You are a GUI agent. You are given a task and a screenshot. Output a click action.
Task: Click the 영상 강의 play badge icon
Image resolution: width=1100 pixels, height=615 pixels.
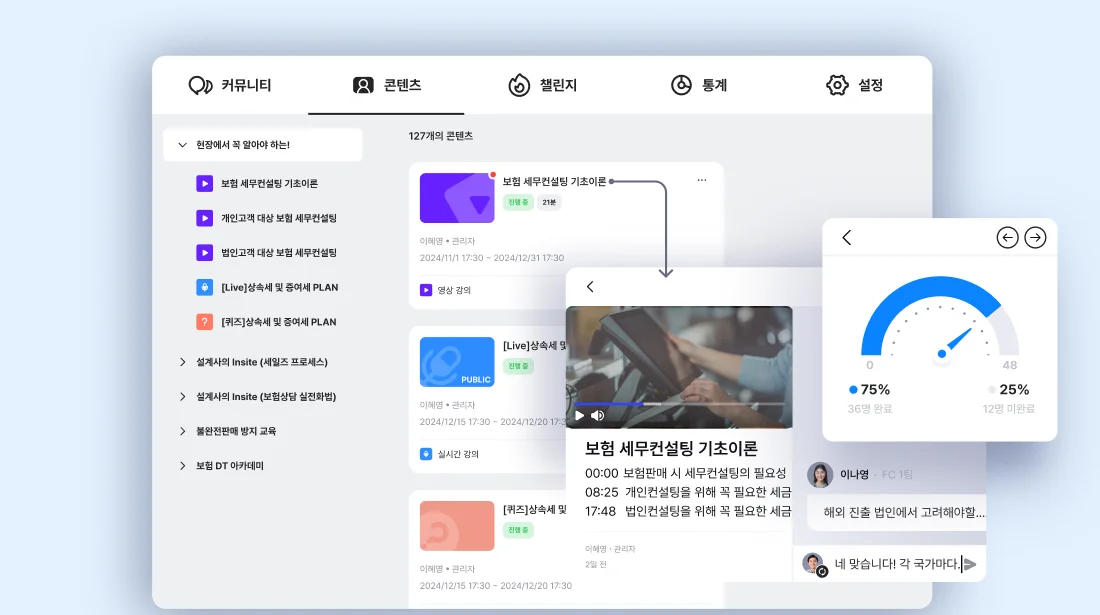tap(428, 290)
